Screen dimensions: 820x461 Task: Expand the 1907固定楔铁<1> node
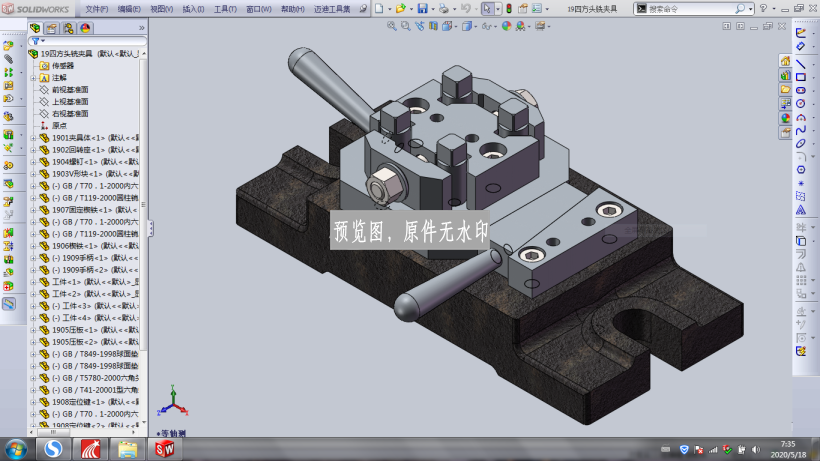[x=33, y=210]
